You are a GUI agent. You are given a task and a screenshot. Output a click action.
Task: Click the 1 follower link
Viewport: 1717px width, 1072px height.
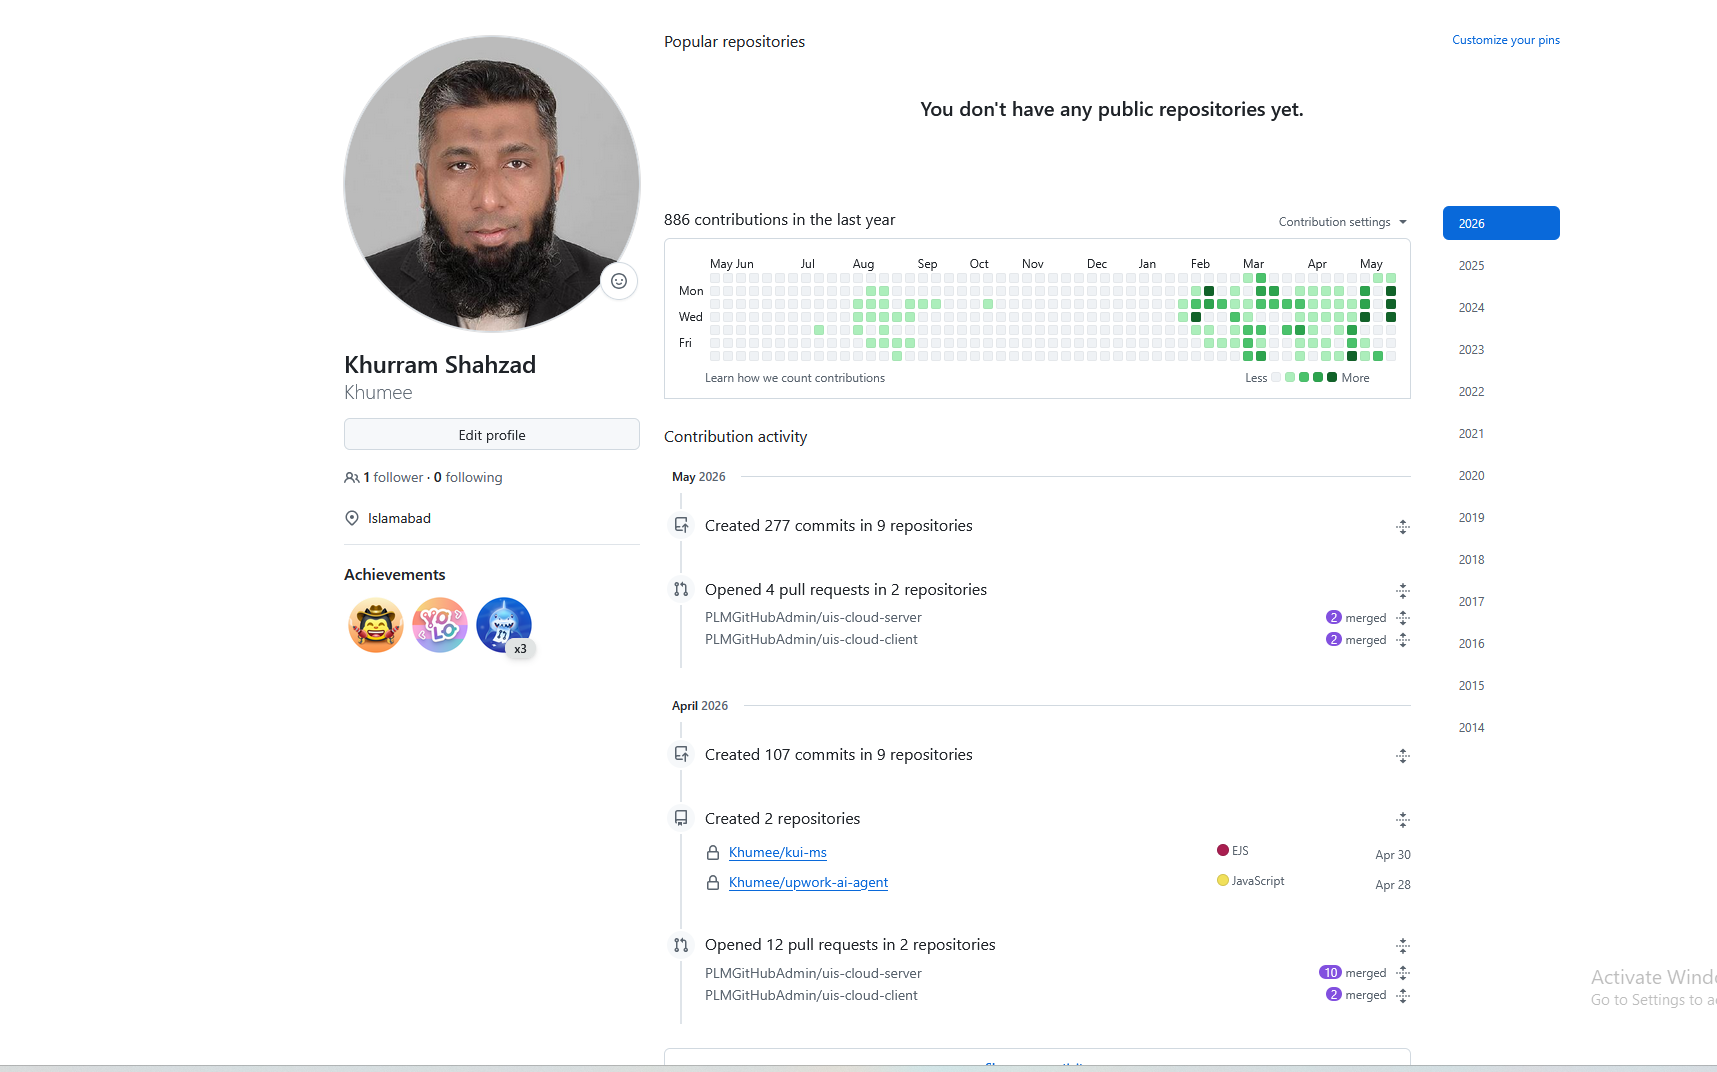coord(393,478)
